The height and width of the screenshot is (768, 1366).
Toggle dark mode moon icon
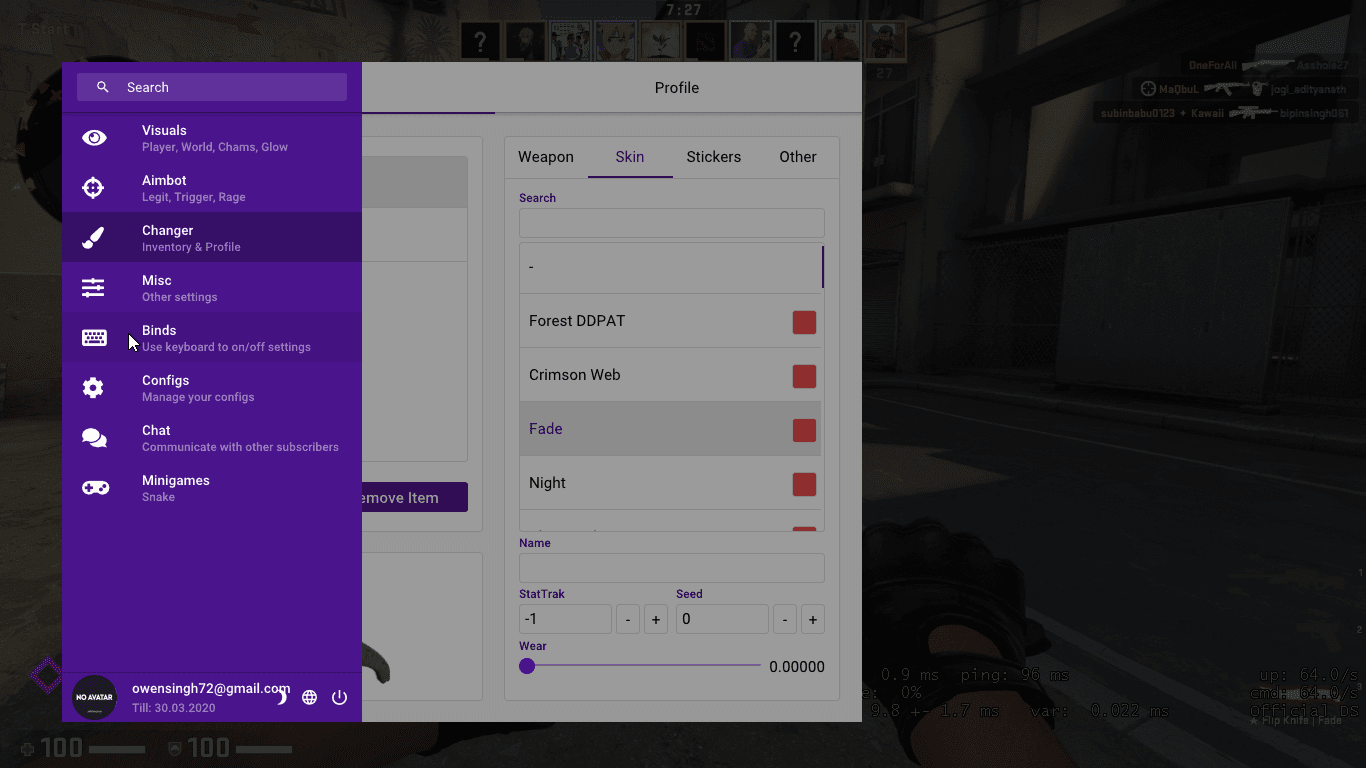click(x=281, y=697)
